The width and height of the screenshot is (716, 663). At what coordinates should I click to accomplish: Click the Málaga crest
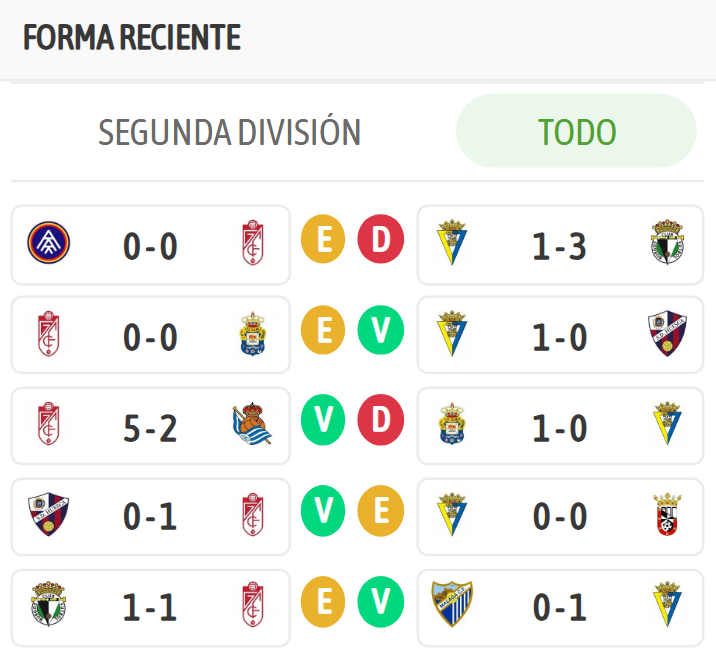[x=452, y=604]
